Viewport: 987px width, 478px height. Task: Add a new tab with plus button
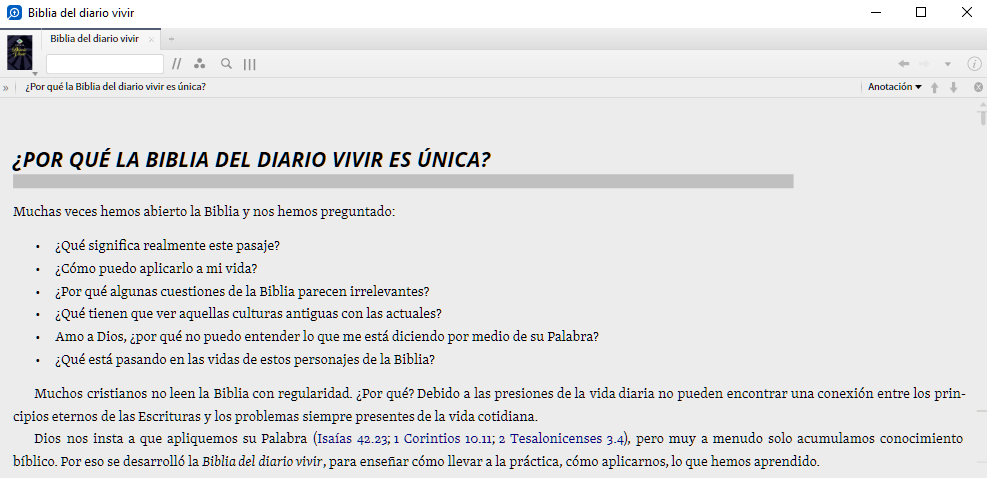(171, 39)
